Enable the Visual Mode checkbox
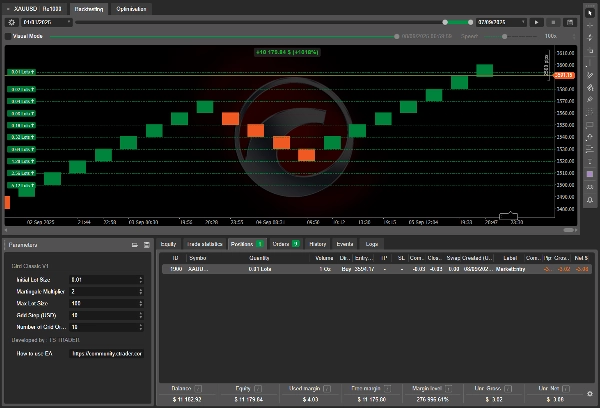This screenshot has width=600, height=408. tap(9, 36)
